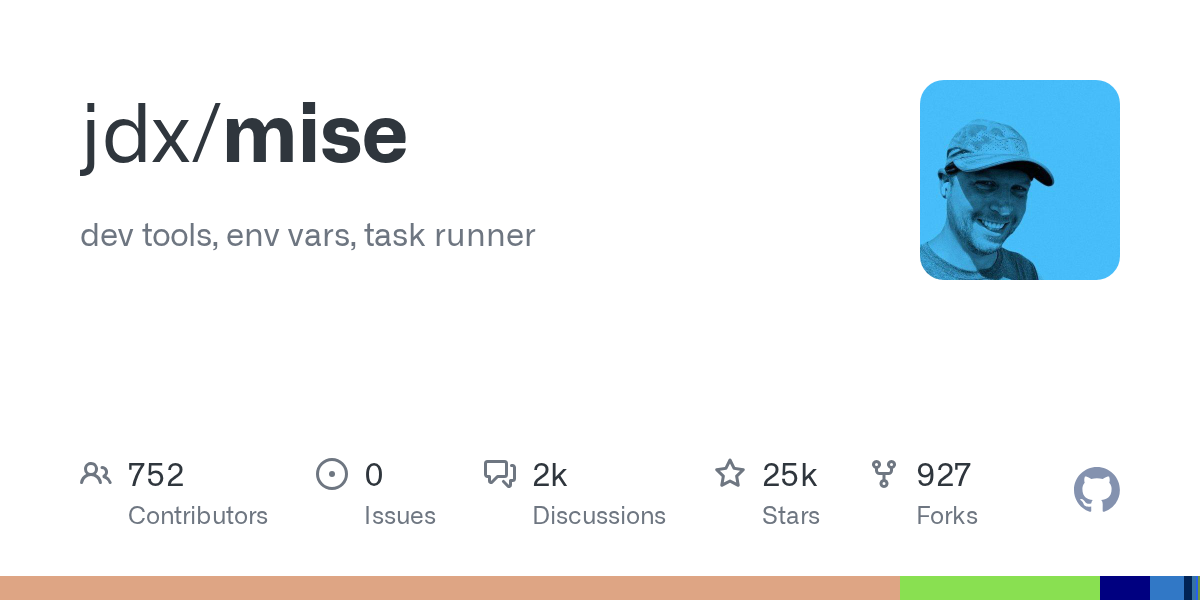Open the Discussions label
Screen dimensions: 1200x600
click(x=599, y=516)
